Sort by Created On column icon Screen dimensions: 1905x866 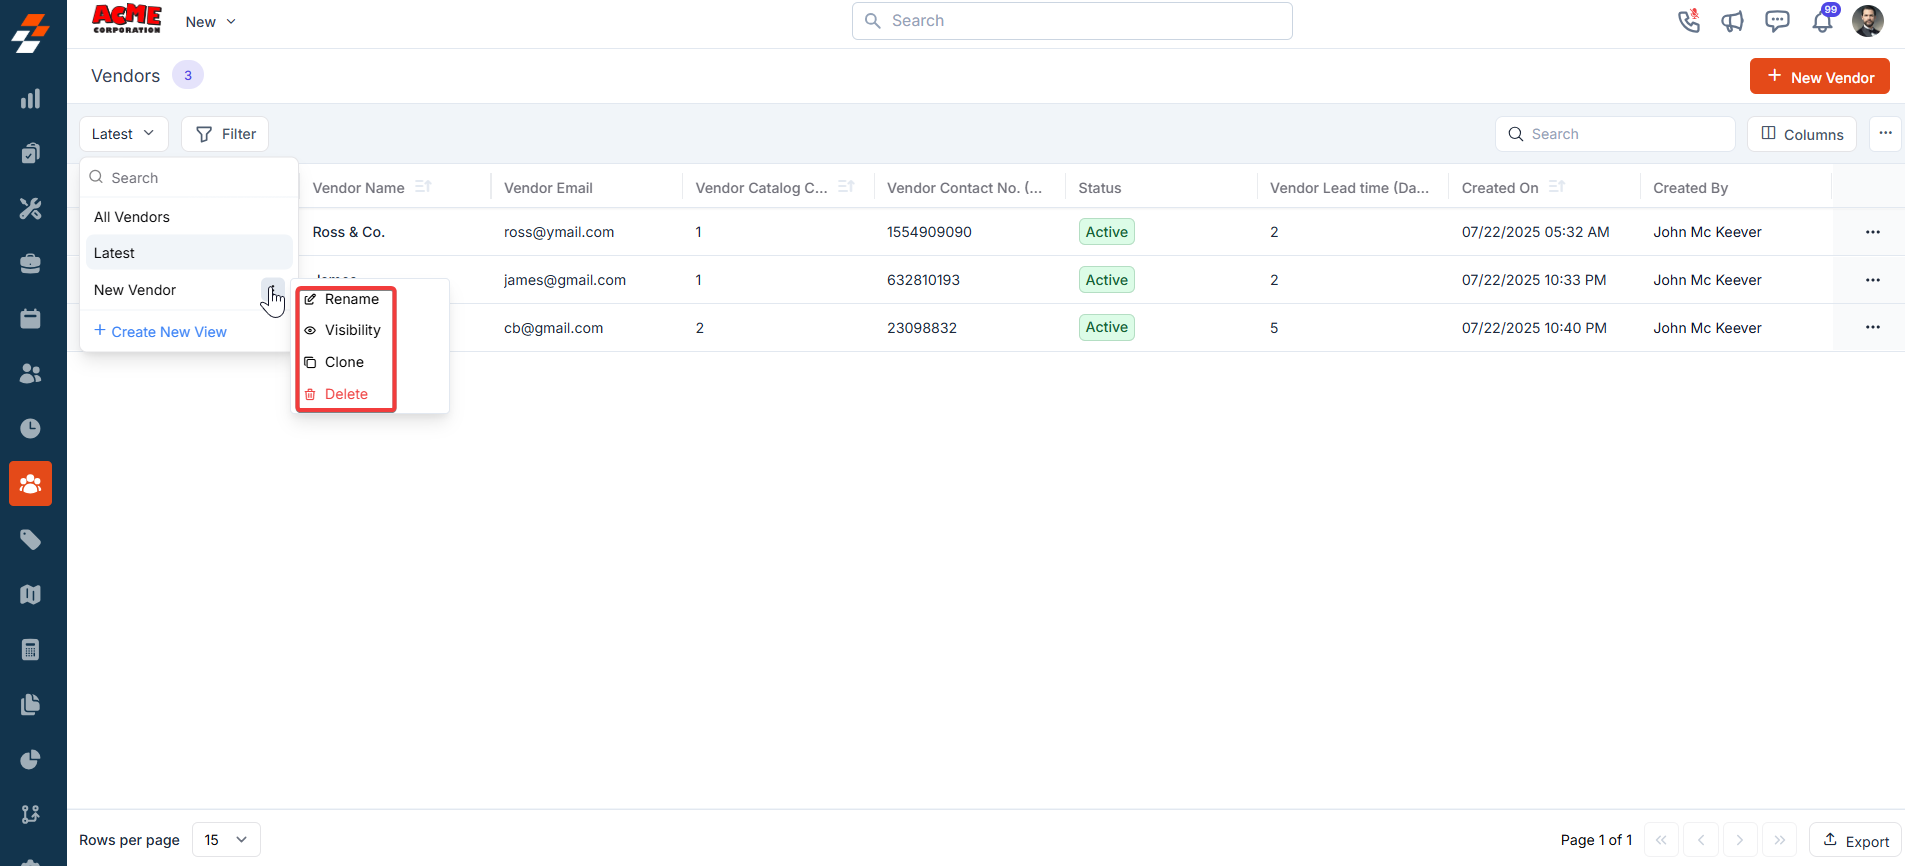[1556, 187]
